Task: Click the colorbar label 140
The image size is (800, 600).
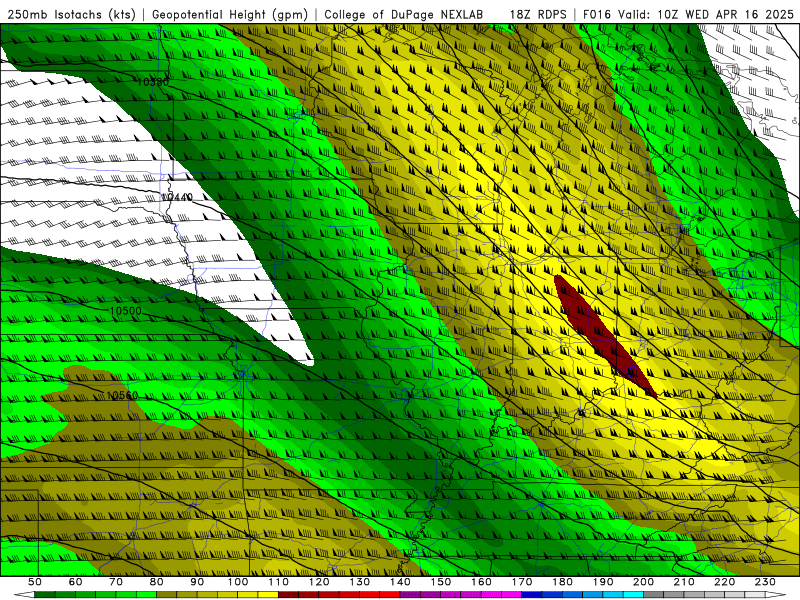Action: click(x=400, y=582)
